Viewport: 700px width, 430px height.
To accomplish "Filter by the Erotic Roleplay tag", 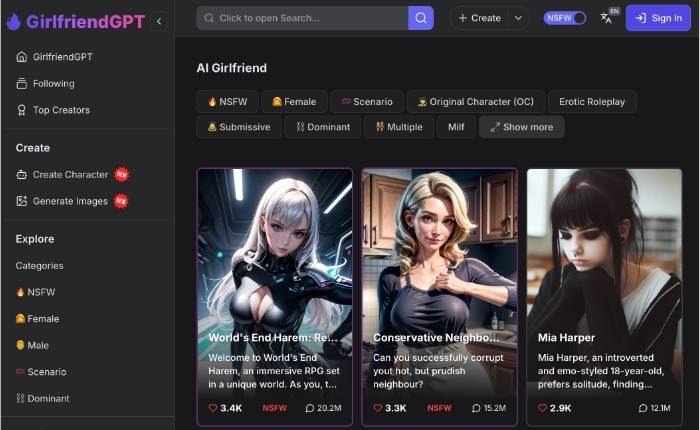I will pos(592,102).
